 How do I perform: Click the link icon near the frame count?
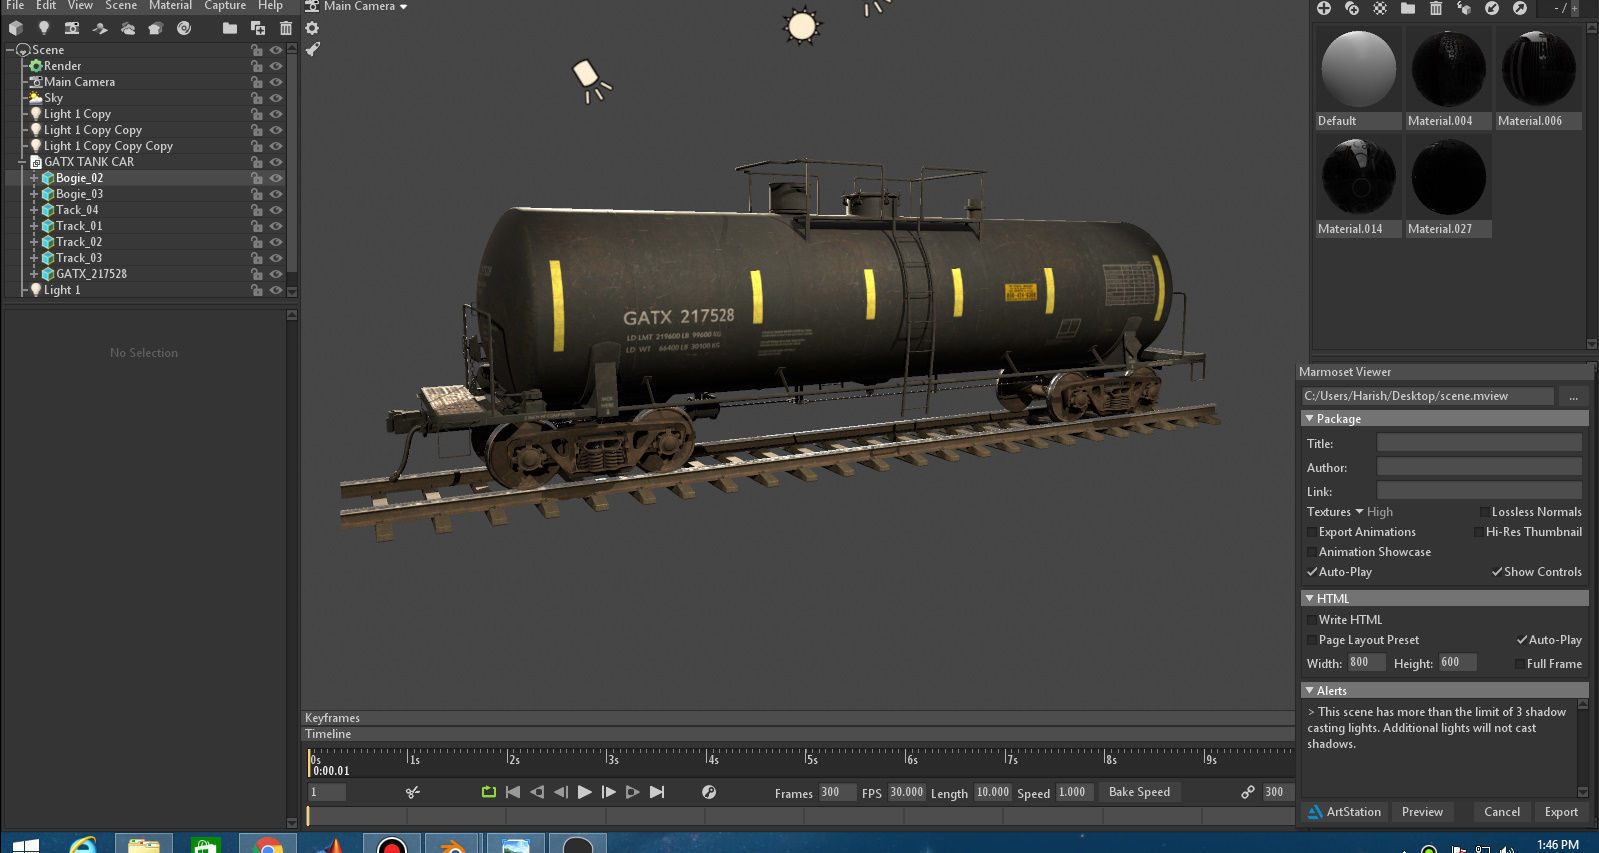[1248, 792]
